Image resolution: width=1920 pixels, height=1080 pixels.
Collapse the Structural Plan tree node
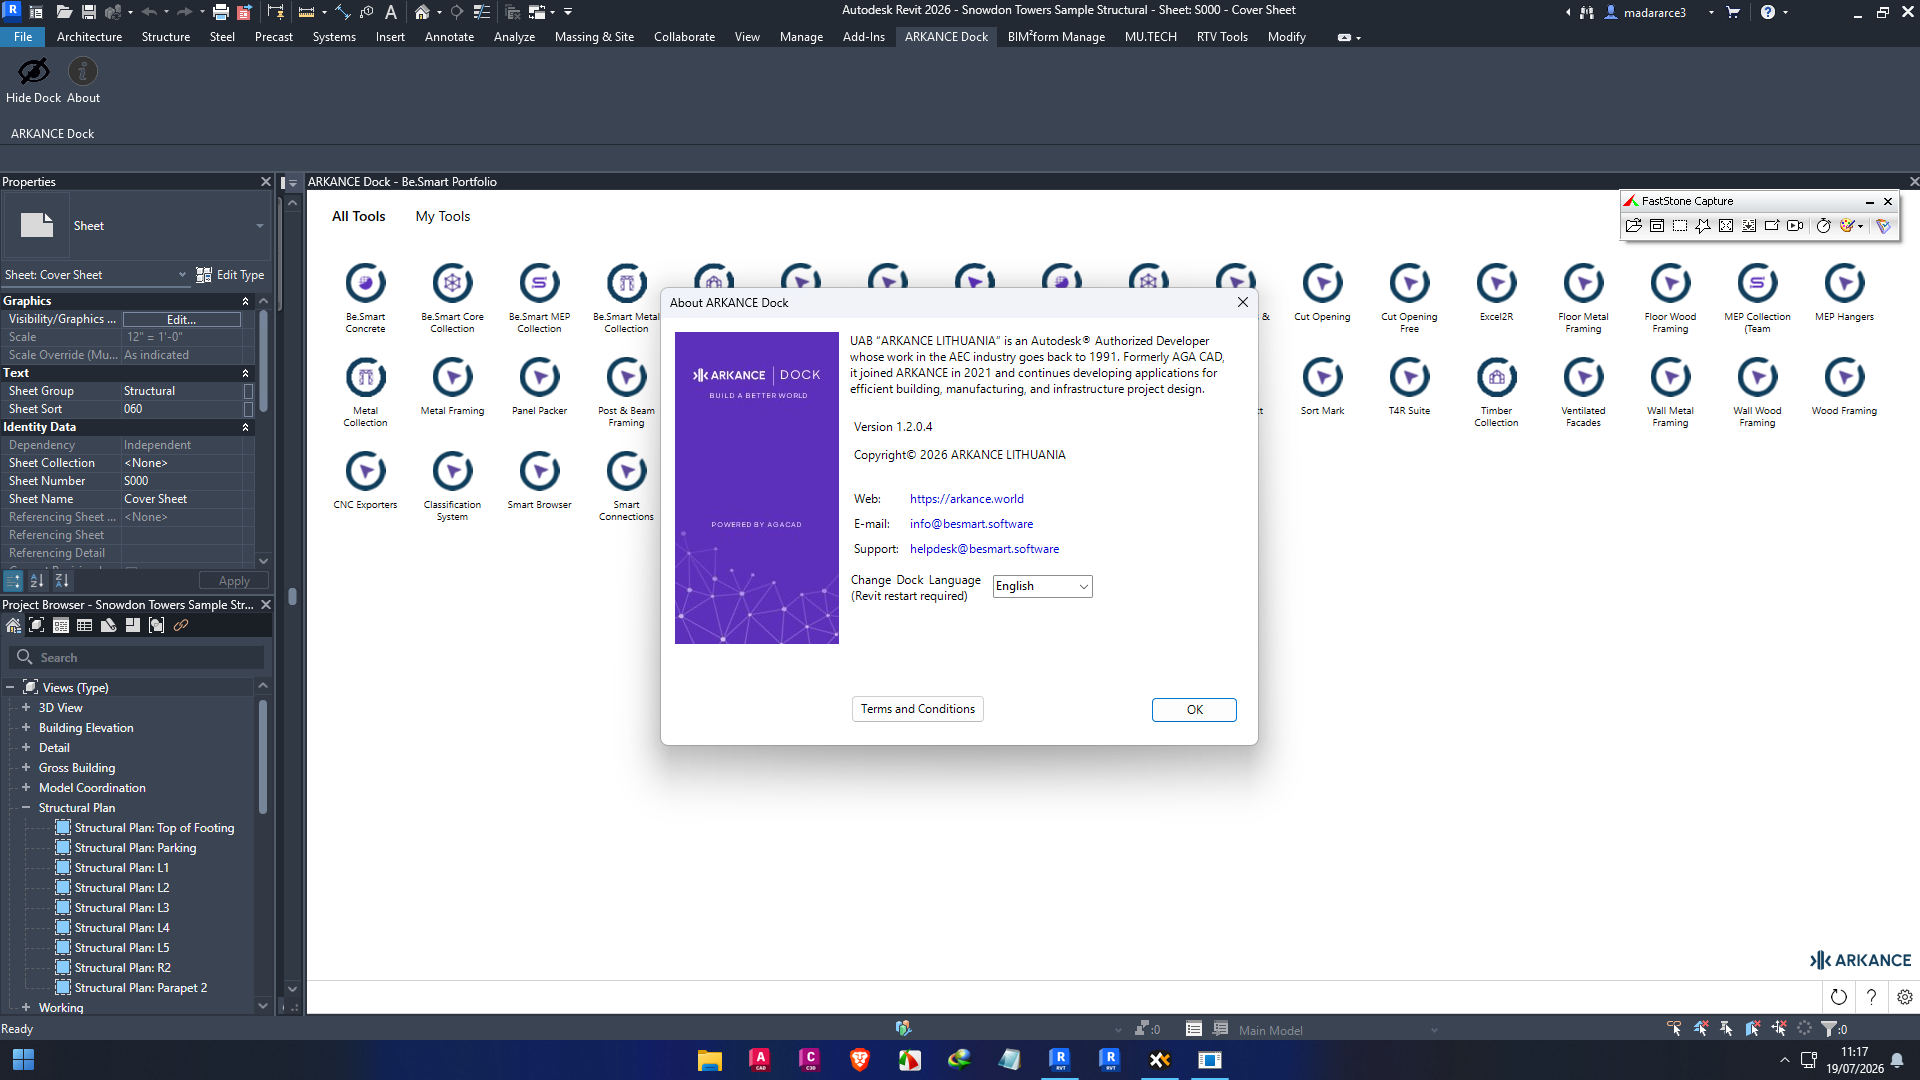pyautogui.click(x=26, y=808)
